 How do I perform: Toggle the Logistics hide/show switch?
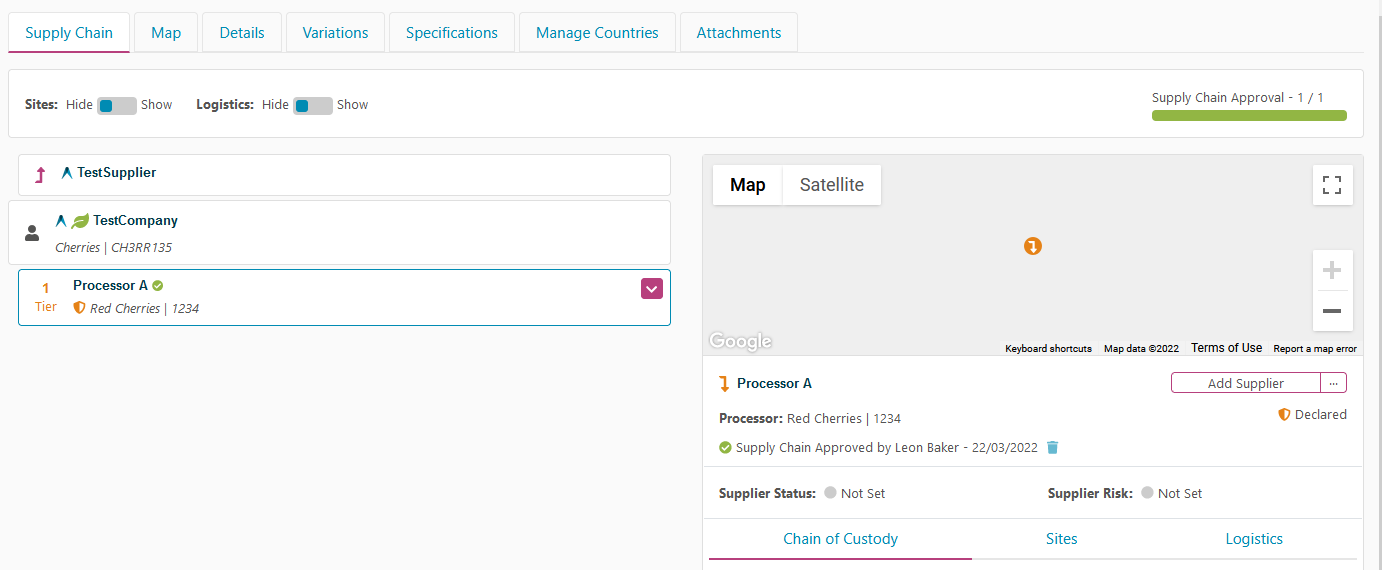click(x=312, y=105)
